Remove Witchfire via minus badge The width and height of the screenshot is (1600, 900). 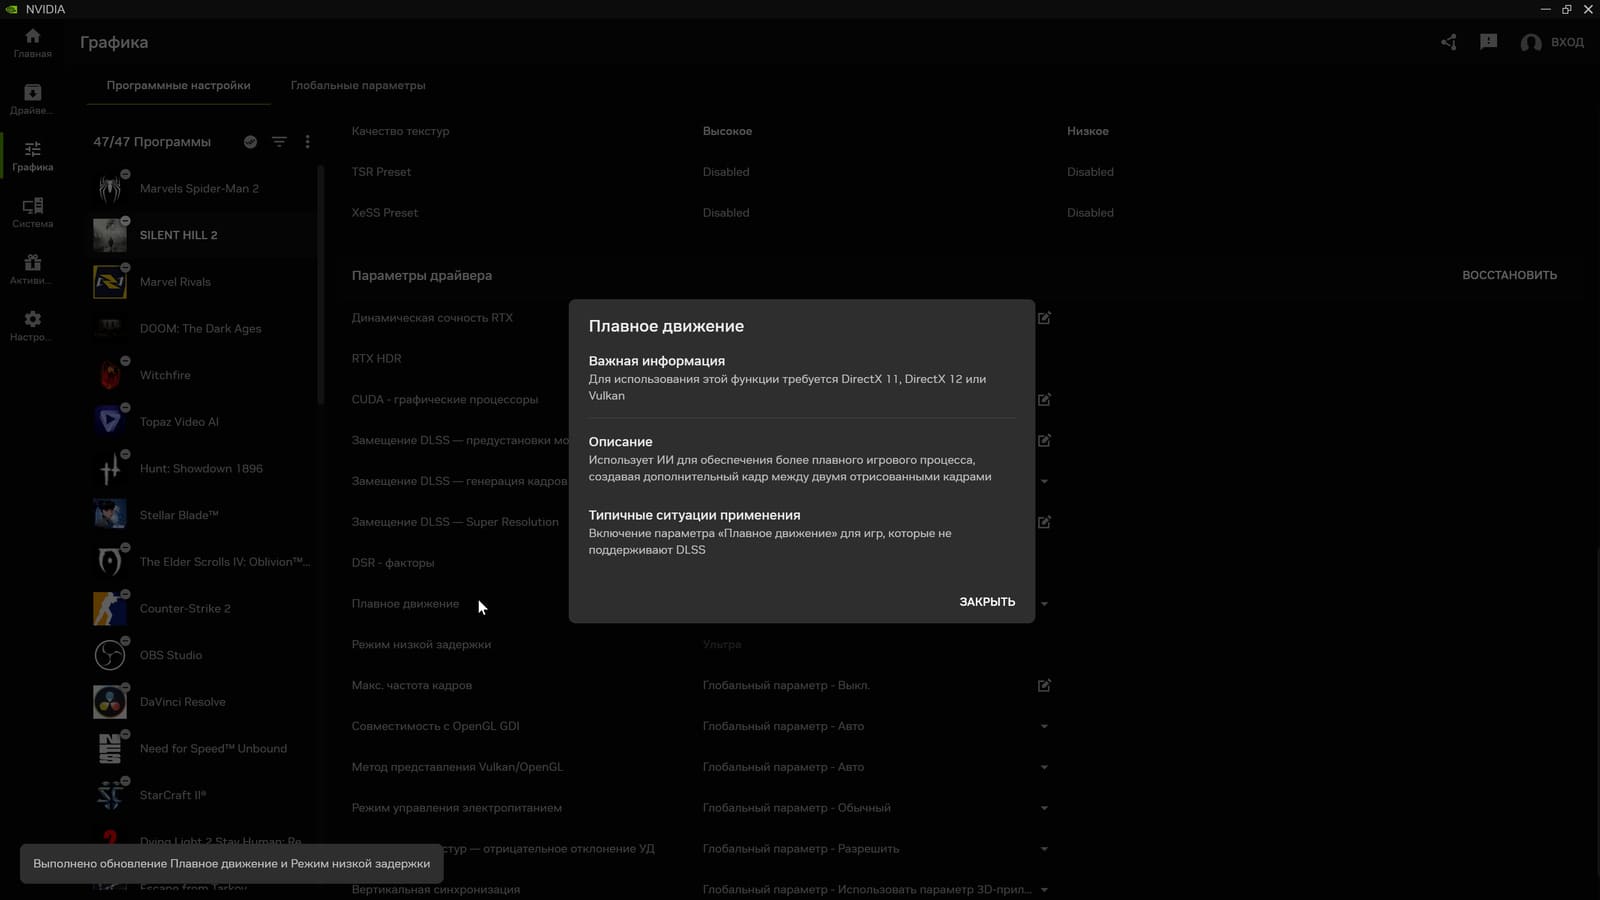[x=125, y=361]
